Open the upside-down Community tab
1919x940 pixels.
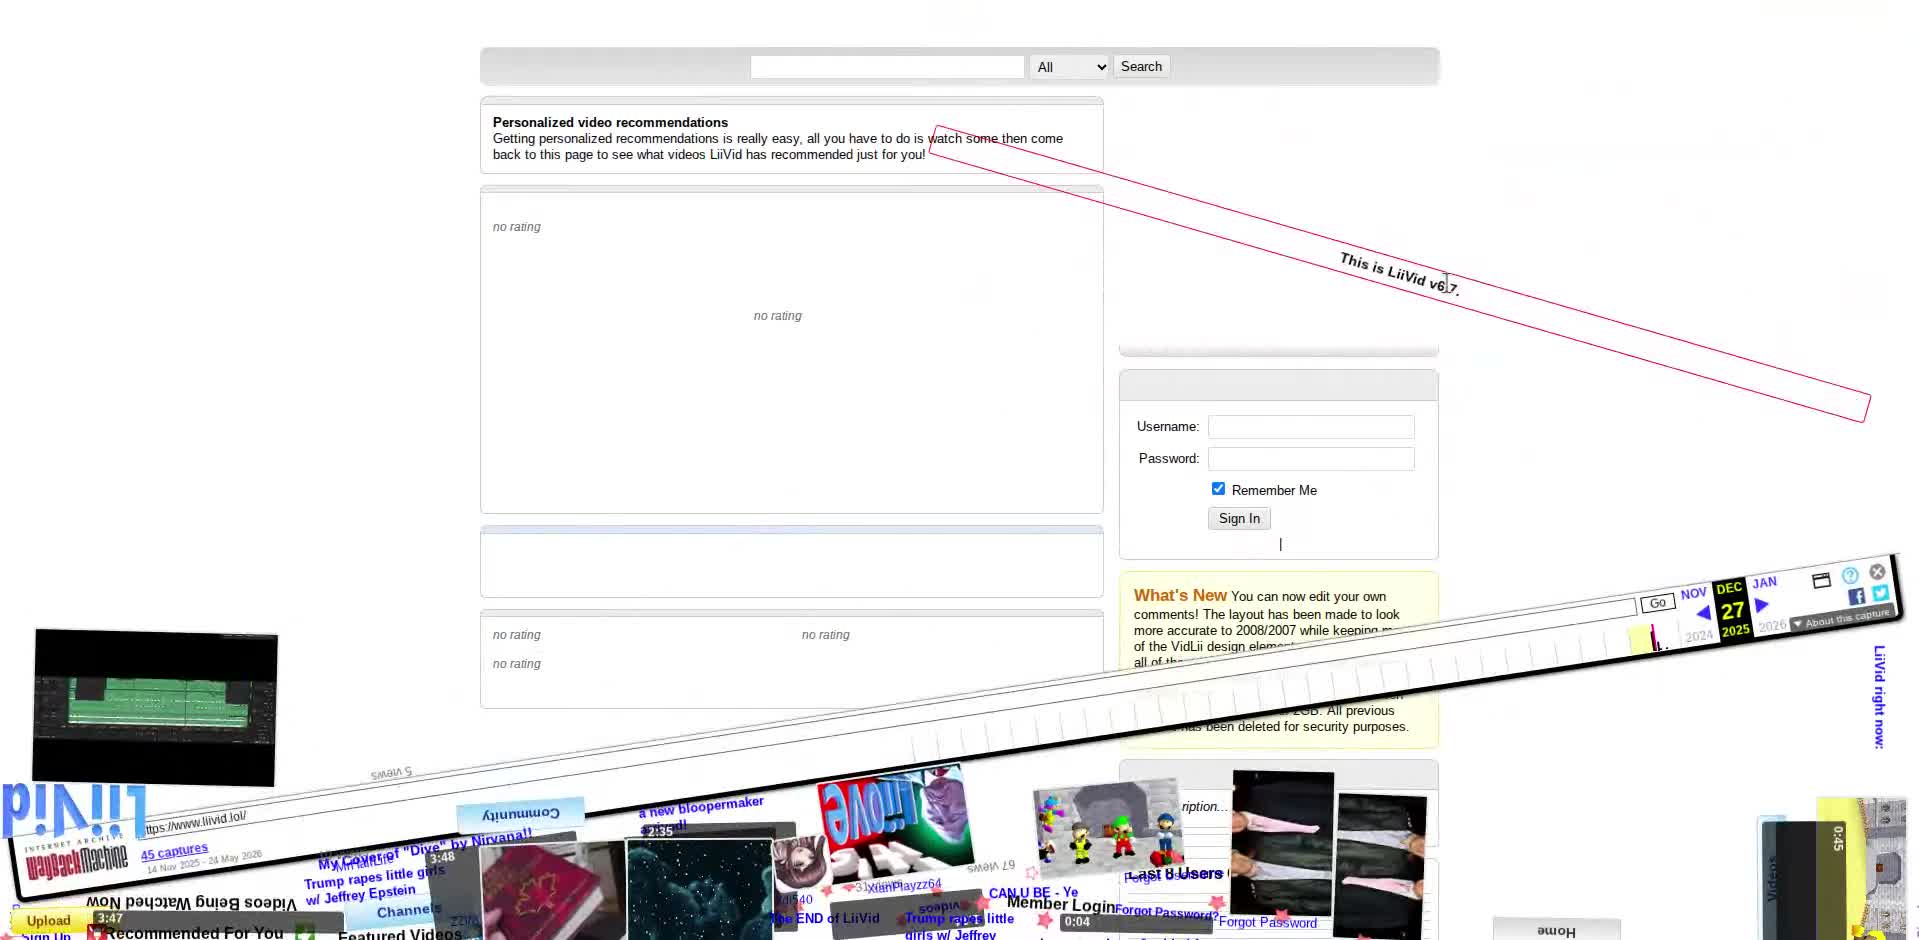(521, 813)
